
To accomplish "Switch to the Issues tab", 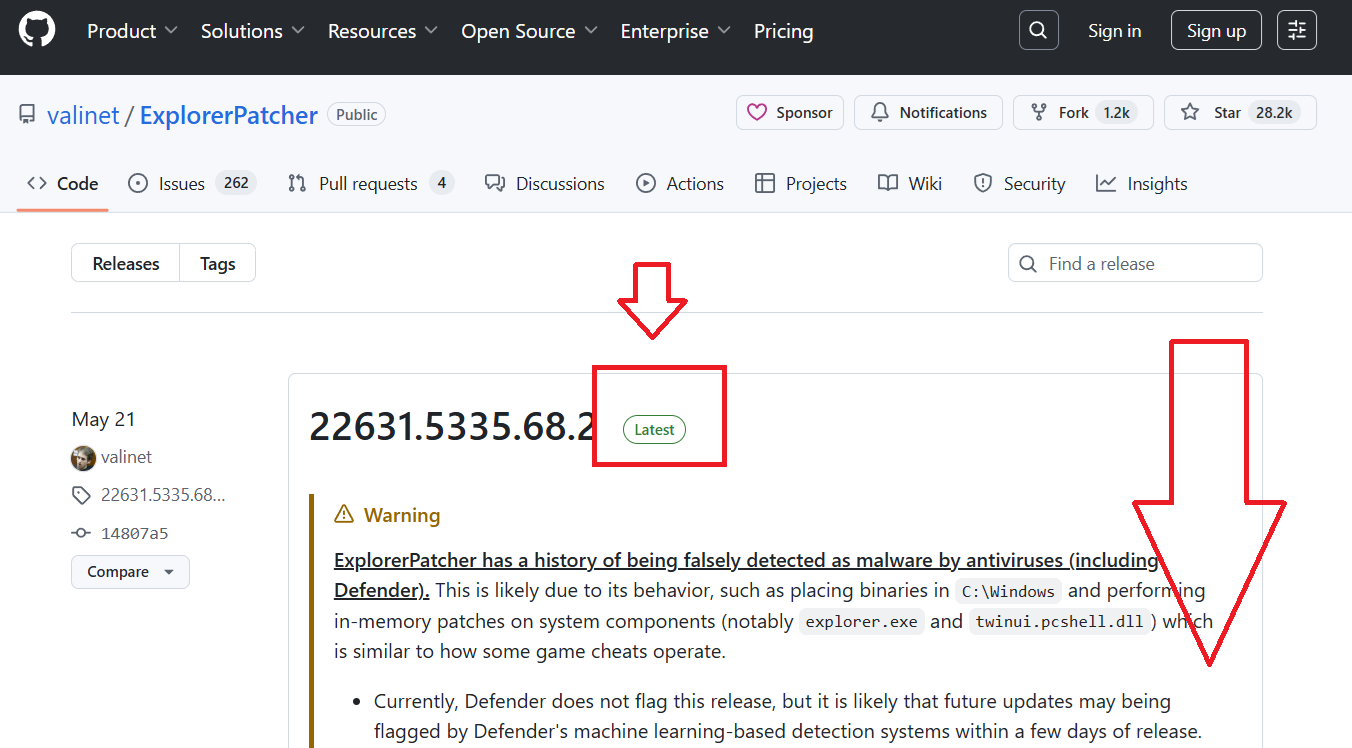I will coord(192,184).
